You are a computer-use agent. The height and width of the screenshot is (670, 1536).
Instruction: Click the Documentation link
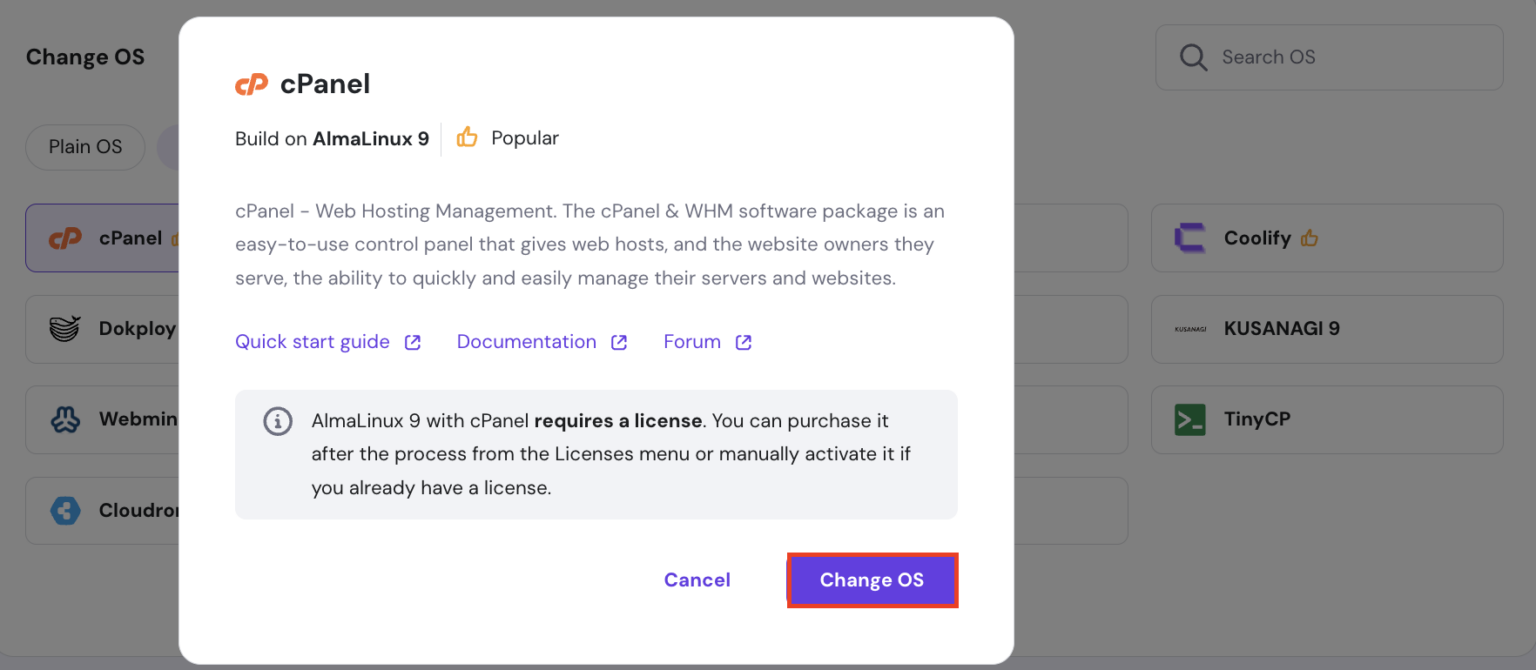pyautogui.click(x=526, y=341)
